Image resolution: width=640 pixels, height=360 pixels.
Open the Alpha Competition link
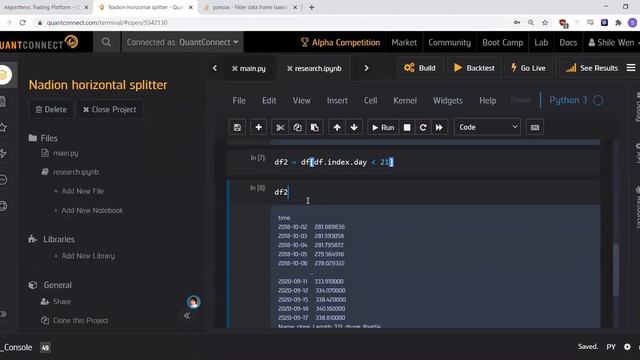tap(340, 42)
